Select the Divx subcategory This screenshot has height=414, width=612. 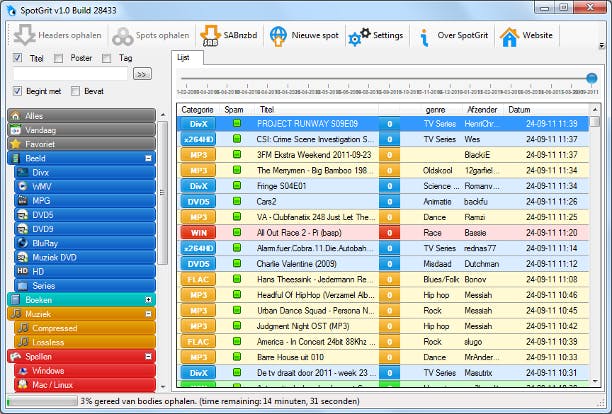pos(85,172)
